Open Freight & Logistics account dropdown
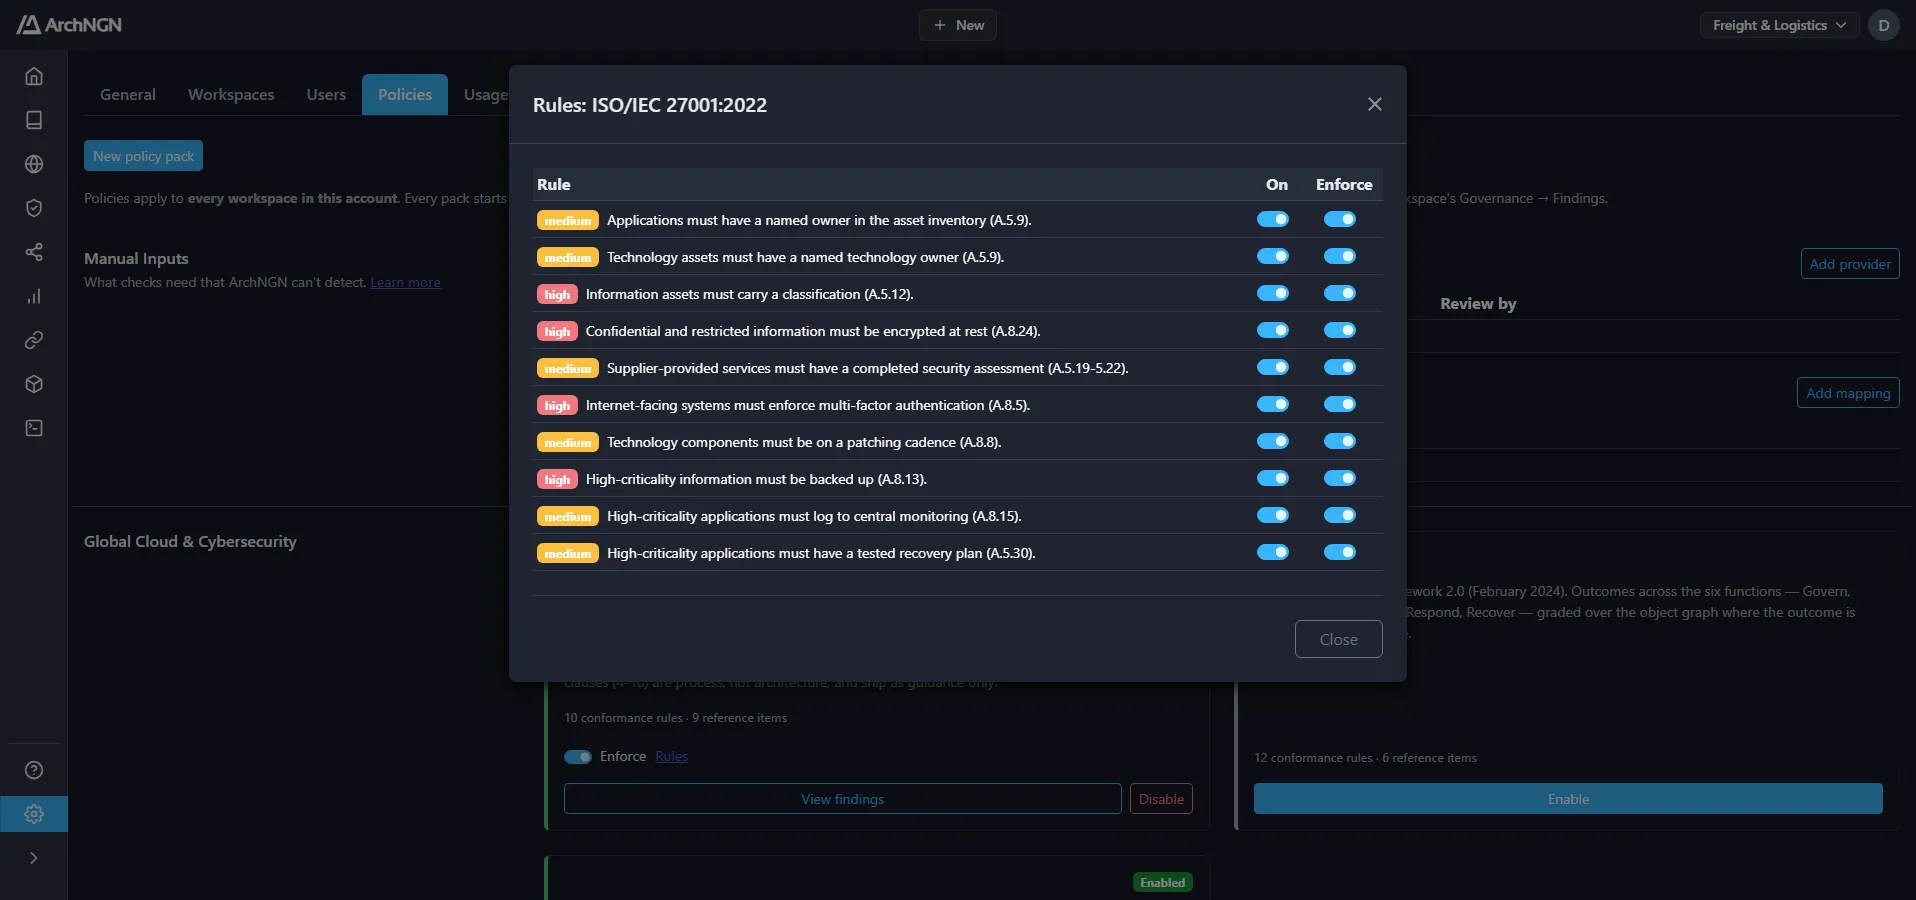The width and height of the screenshot is (1916, 900). click(1780, 25)
